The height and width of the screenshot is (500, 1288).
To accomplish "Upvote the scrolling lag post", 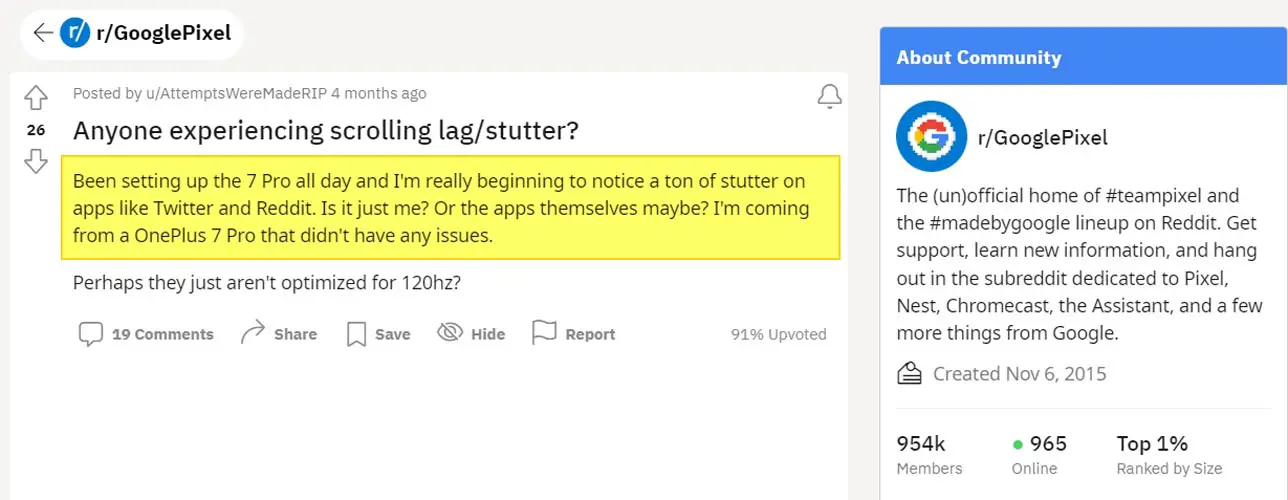I will click(36, 98).
